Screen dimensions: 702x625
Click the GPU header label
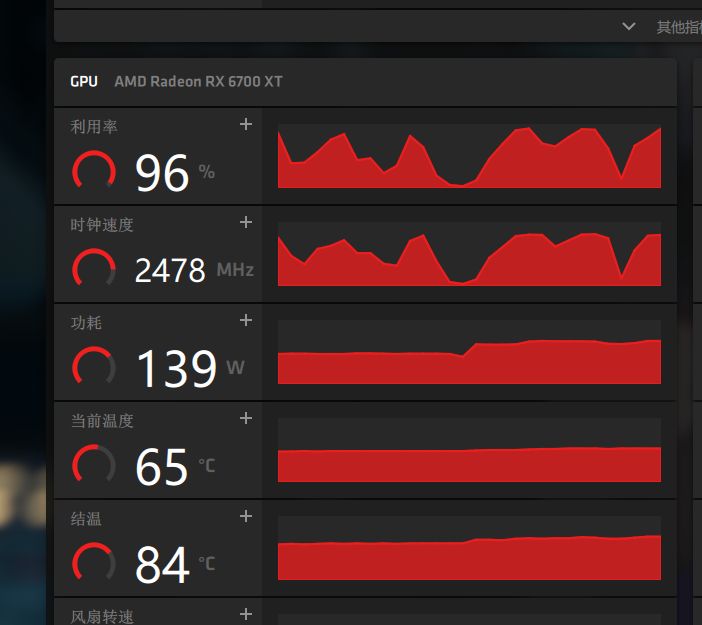[84, 81]
